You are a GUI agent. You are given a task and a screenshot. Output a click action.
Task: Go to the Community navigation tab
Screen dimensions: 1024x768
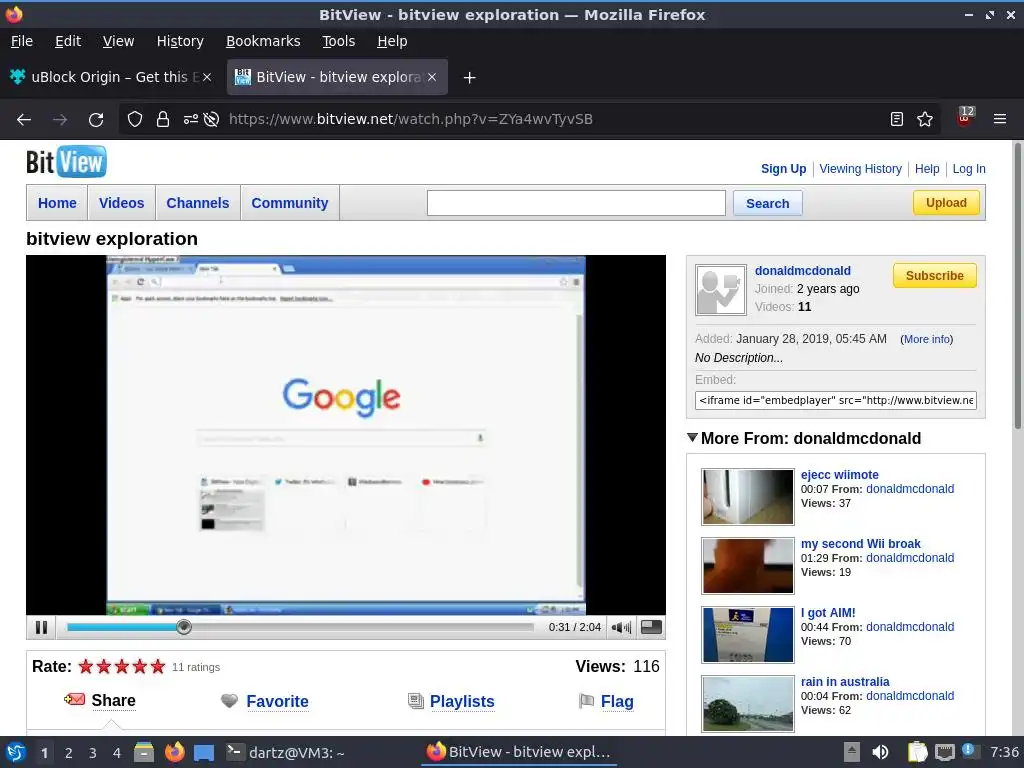(290, 203)
